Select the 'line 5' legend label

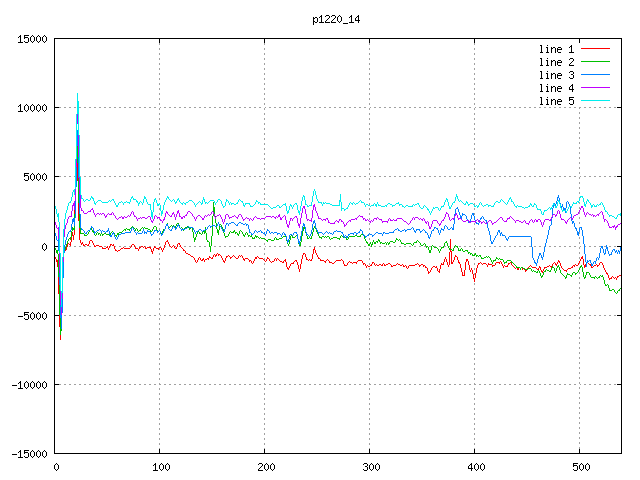(x=556, y=102)
